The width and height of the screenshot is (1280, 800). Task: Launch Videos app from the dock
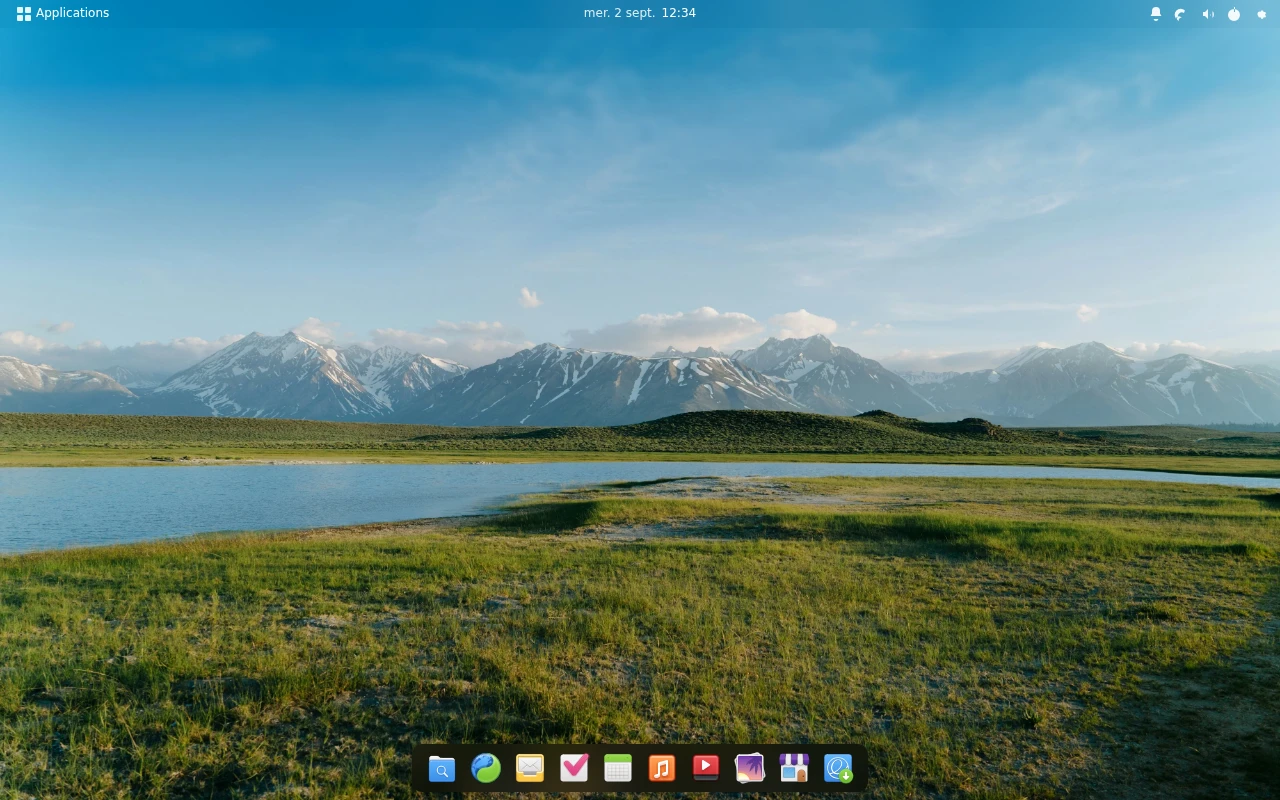(706, 768)
